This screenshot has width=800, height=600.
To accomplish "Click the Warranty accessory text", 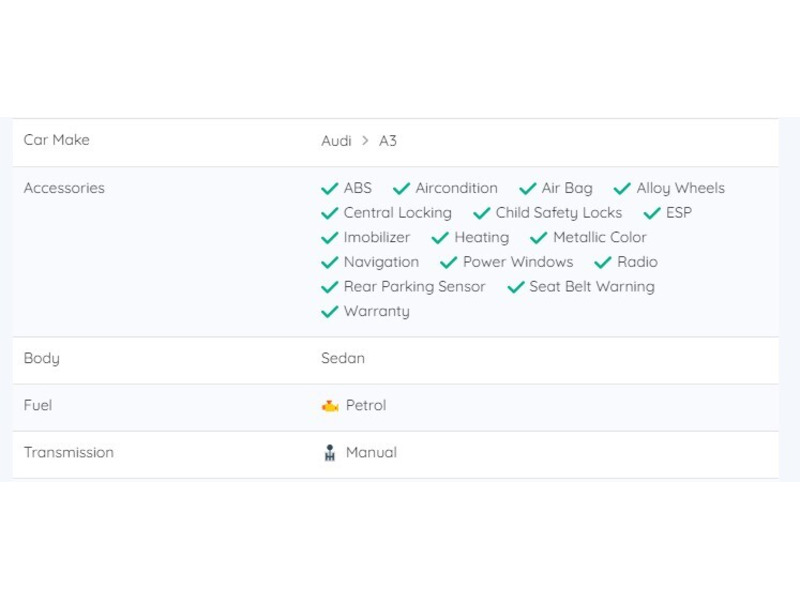I will [x=377, y=312].
